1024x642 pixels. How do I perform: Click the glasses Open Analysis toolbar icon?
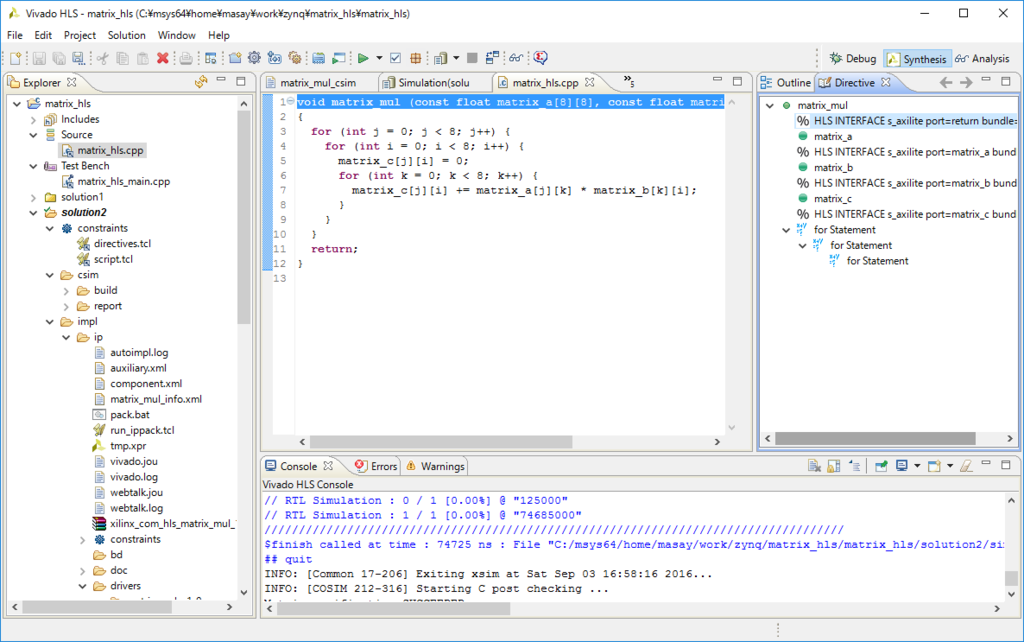click(x=516, y=58)
